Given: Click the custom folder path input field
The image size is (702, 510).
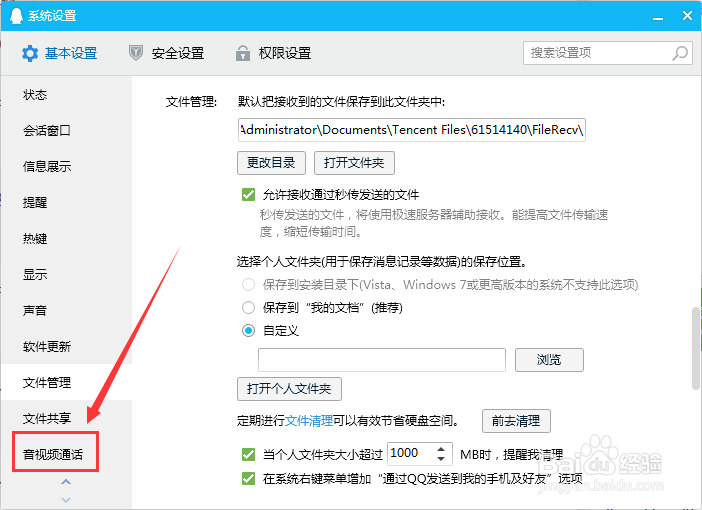Looking at the screenshot, I should pyautogui.click(x=382, y=360).
